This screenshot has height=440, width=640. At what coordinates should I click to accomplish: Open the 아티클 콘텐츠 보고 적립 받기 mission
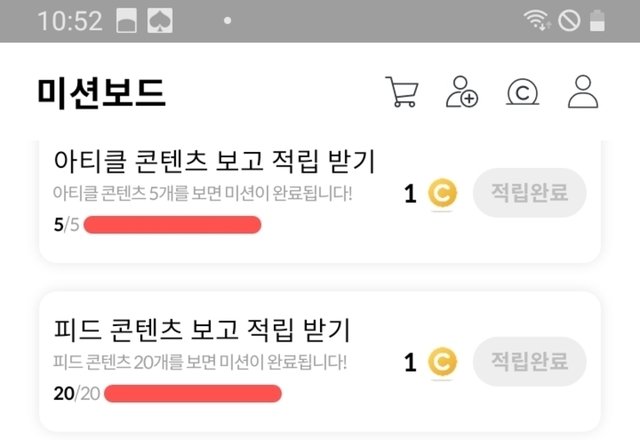coord(213,161)
